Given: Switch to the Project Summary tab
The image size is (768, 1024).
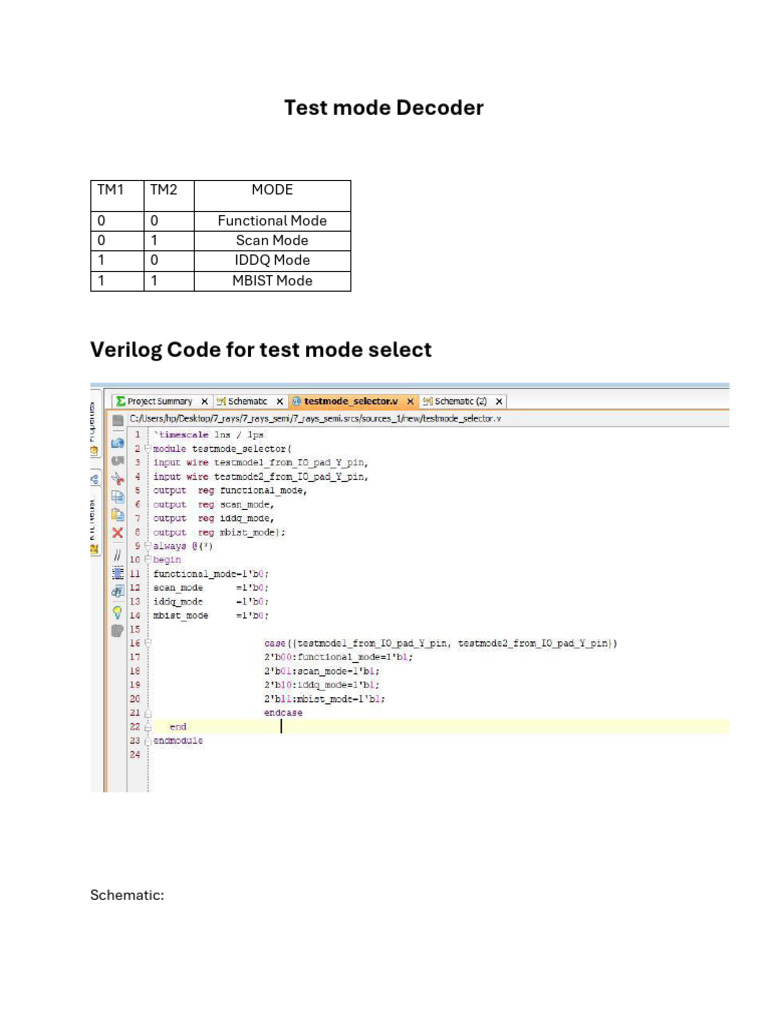Looking at the screenshot, I should tap(159, 401).
